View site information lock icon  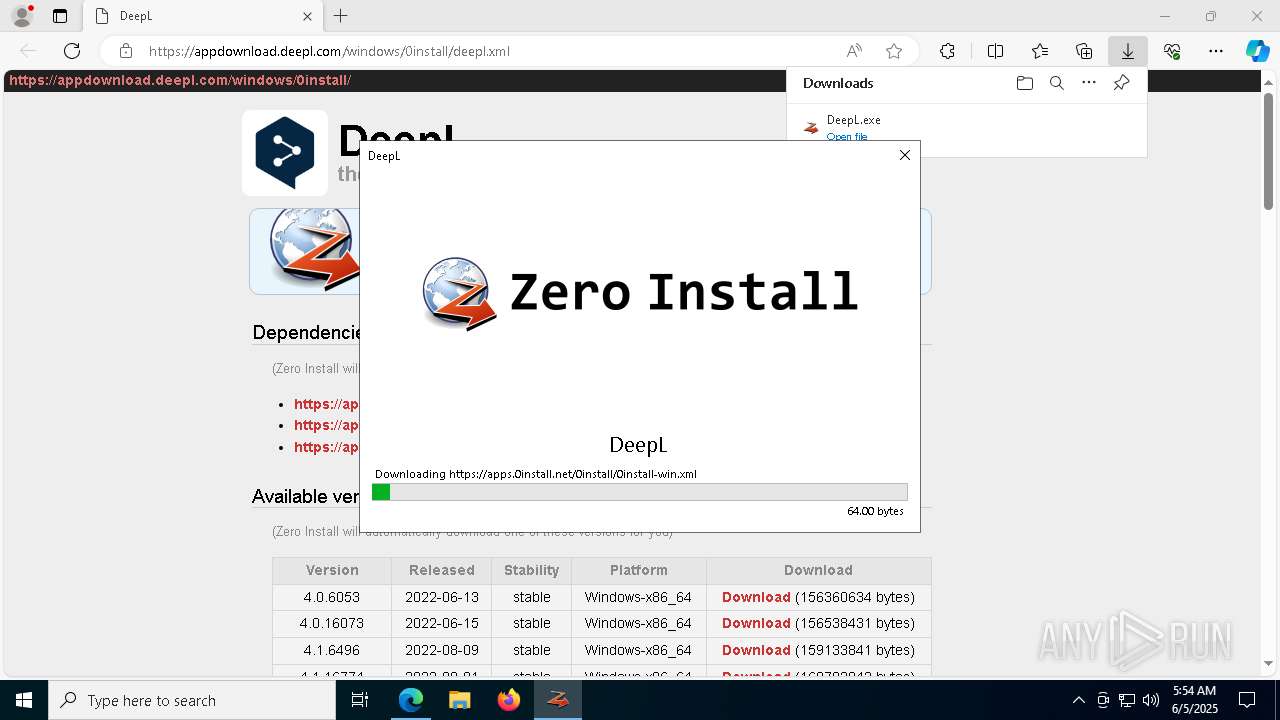click(x=125, y=51)
